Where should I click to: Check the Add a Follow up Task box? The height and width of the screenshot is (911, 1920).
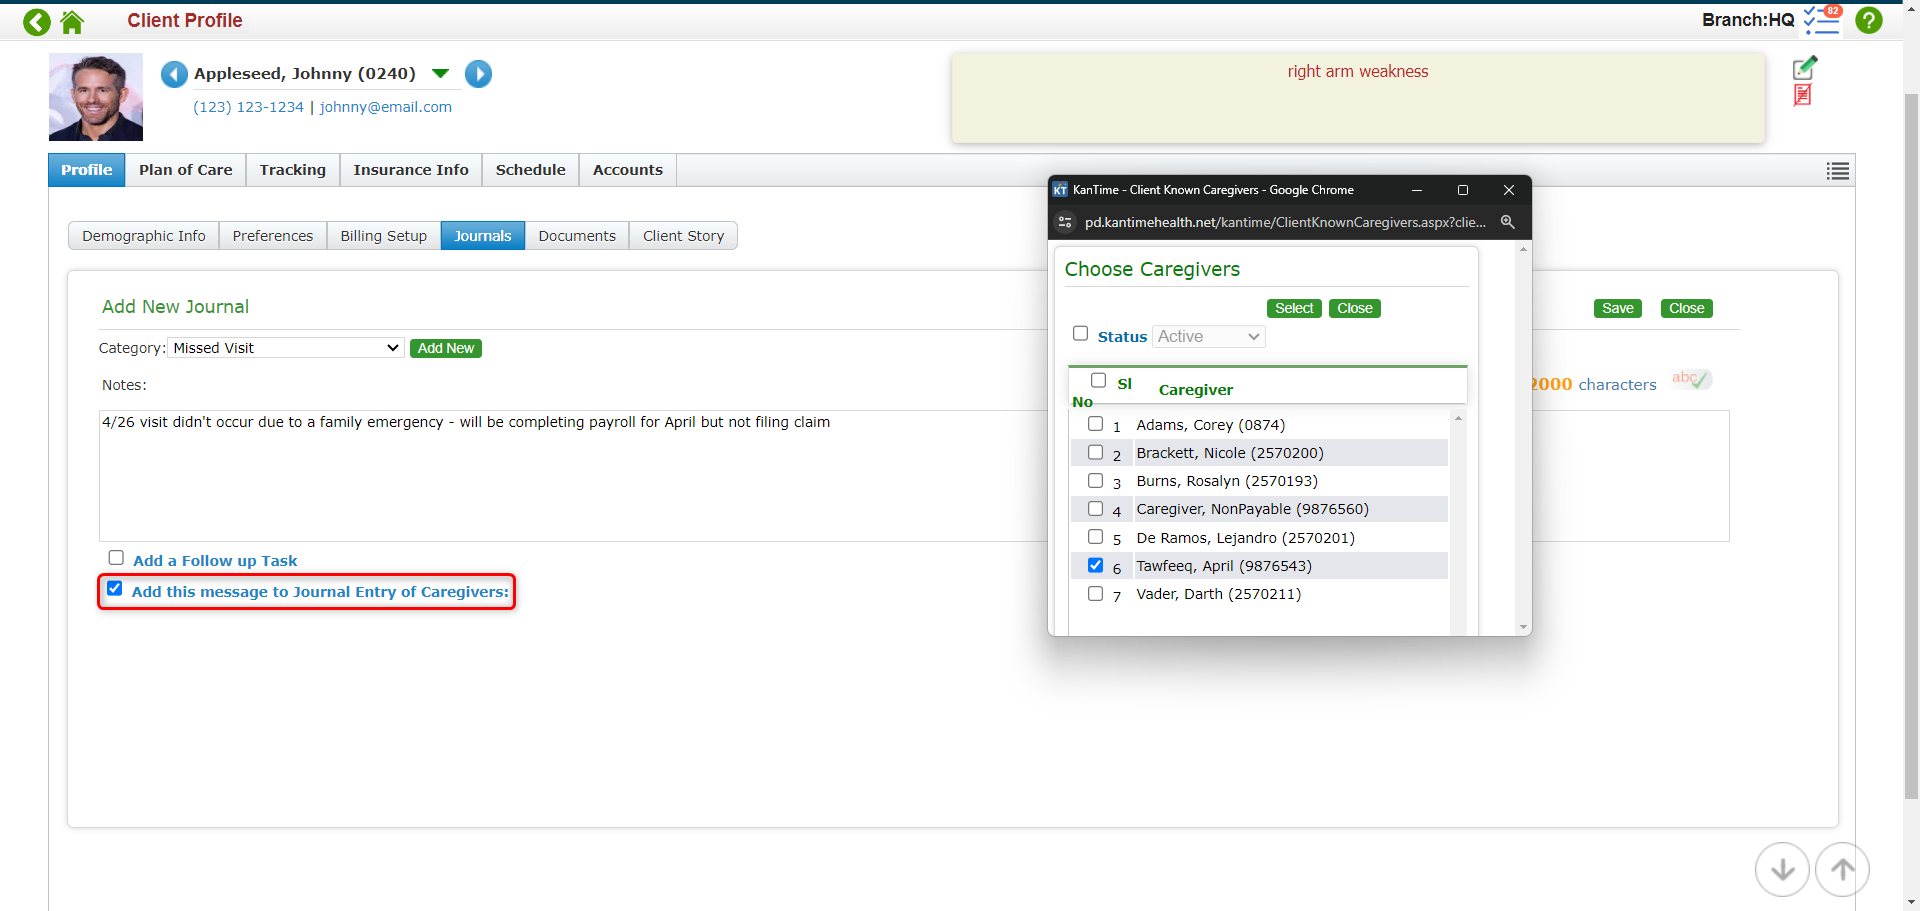[x=116, y=558]
